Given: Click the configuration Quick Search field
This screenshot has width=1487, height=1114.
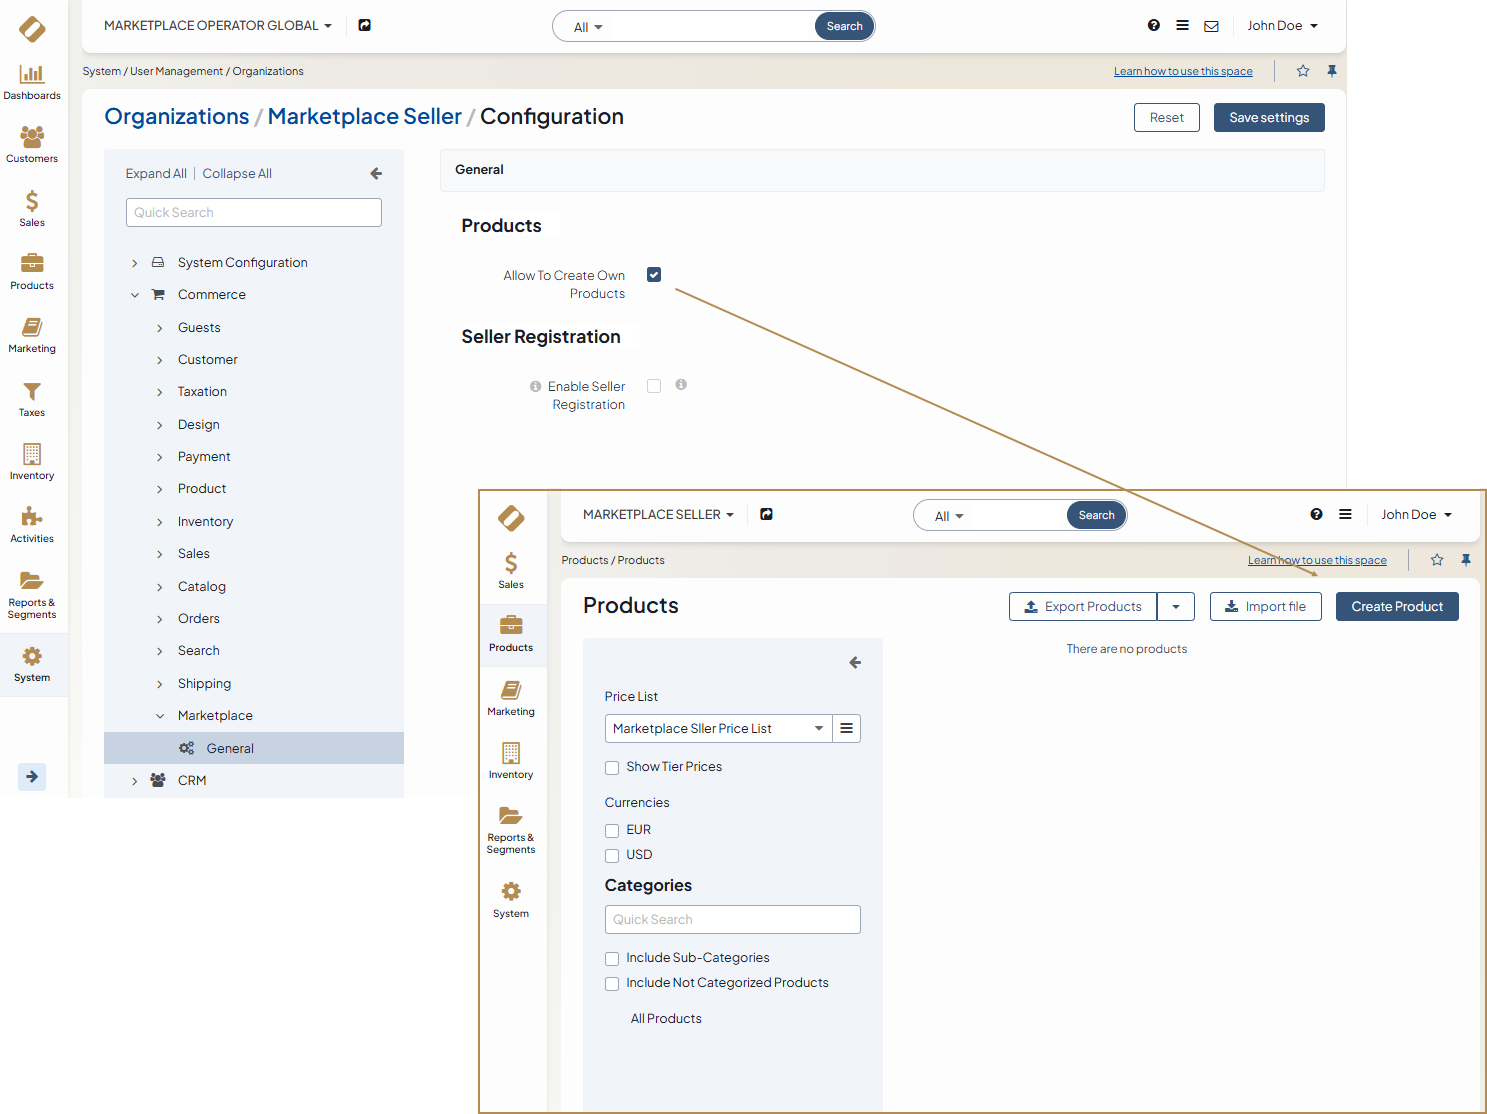Looking at the screenshot, I should (x=253, y=213).
